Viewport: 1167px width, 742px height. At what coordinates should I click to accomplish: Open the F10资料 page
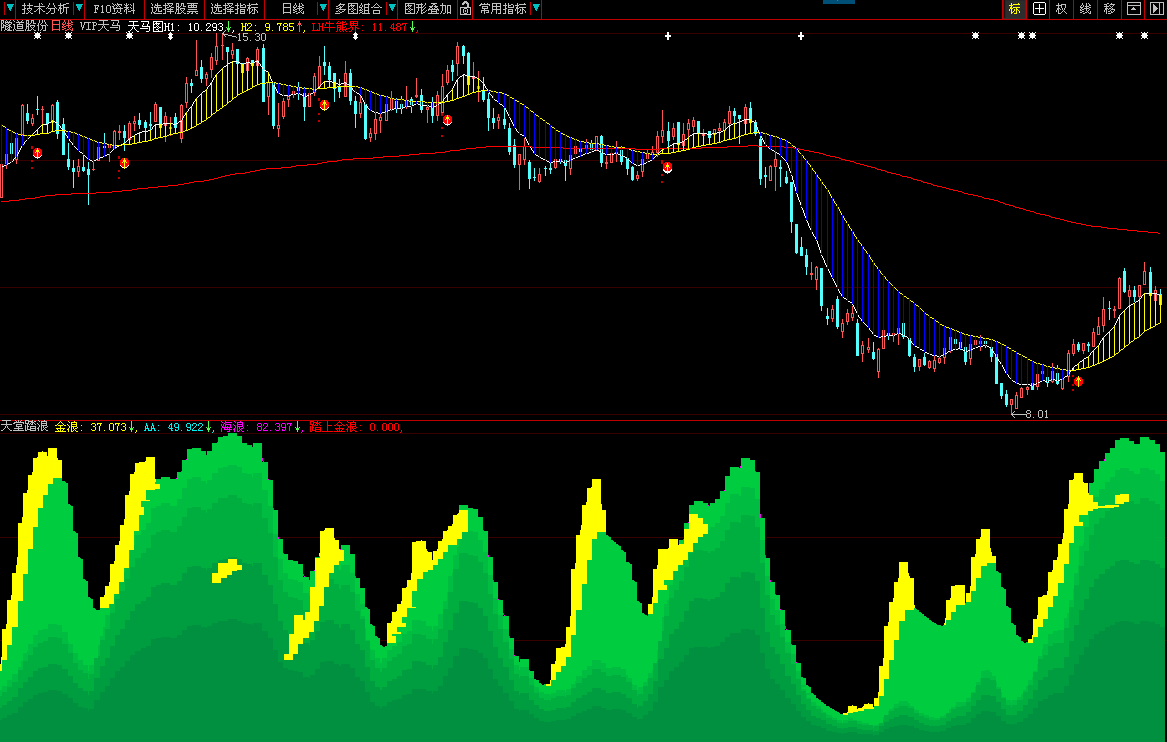click(115, 9)
